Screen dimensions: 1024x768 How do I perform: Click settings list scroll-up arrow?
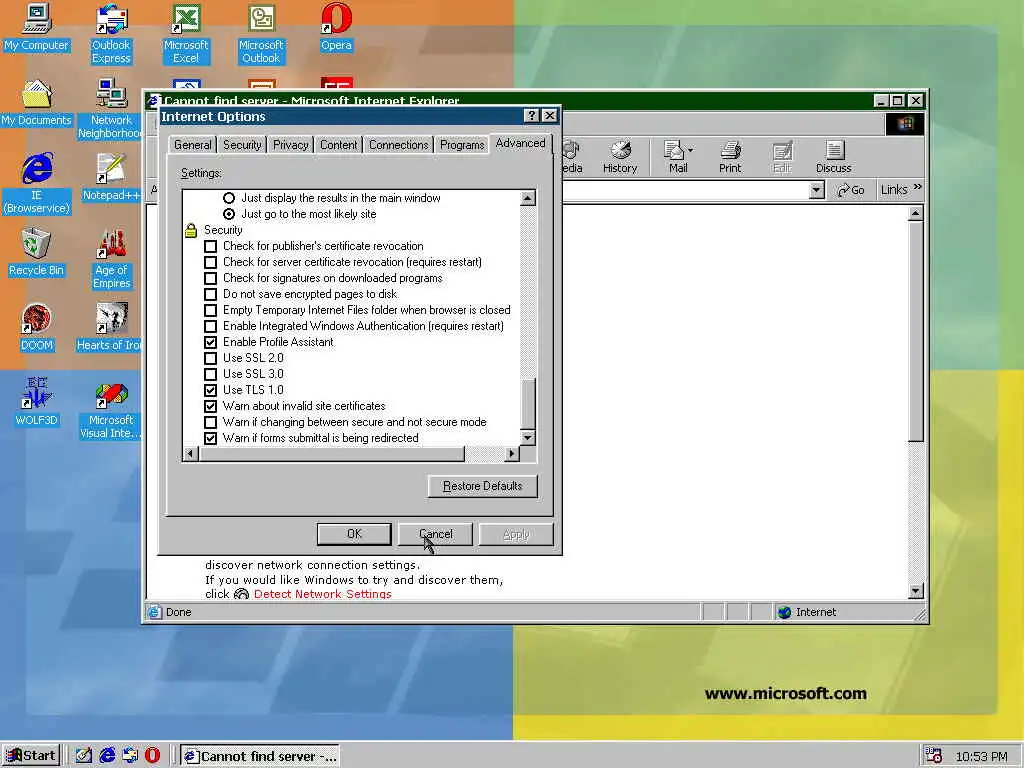tap(528, 198)
